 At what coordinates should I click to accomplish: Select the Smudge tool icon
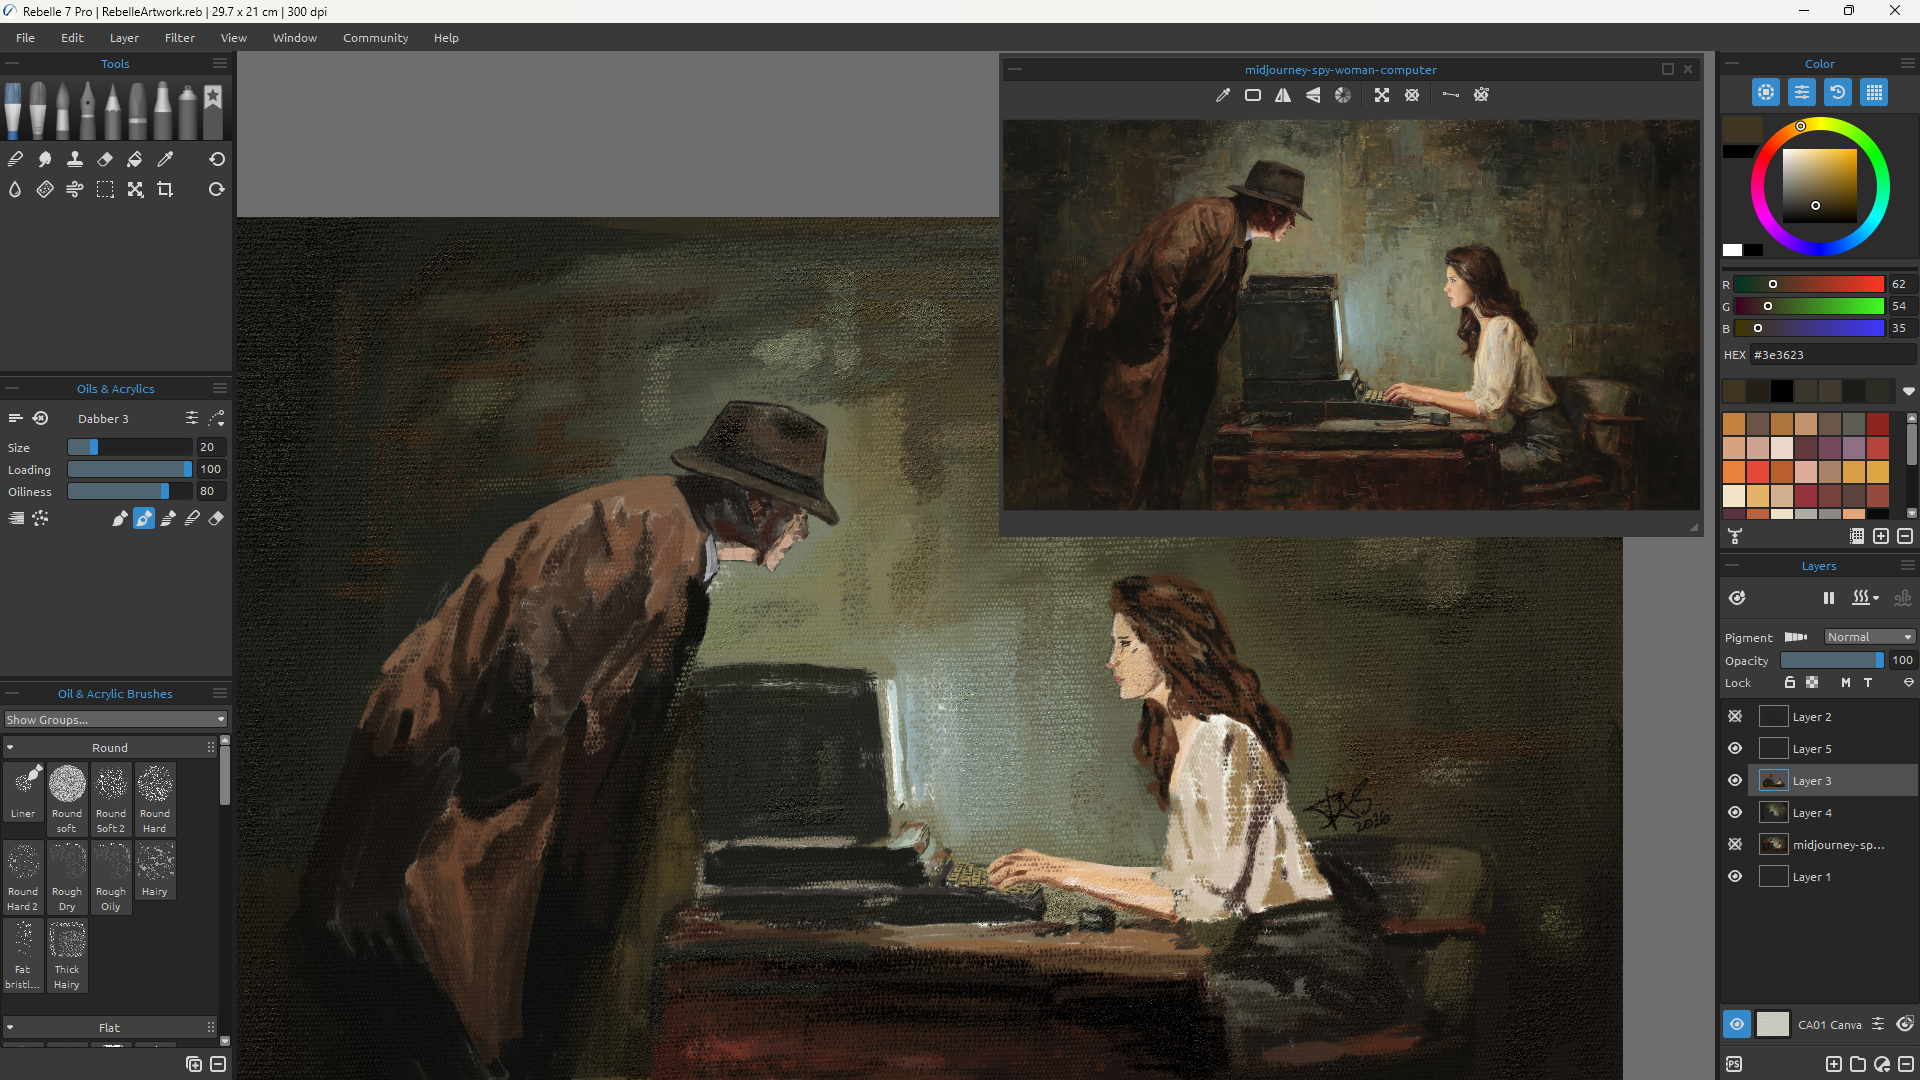pos(45,159)
